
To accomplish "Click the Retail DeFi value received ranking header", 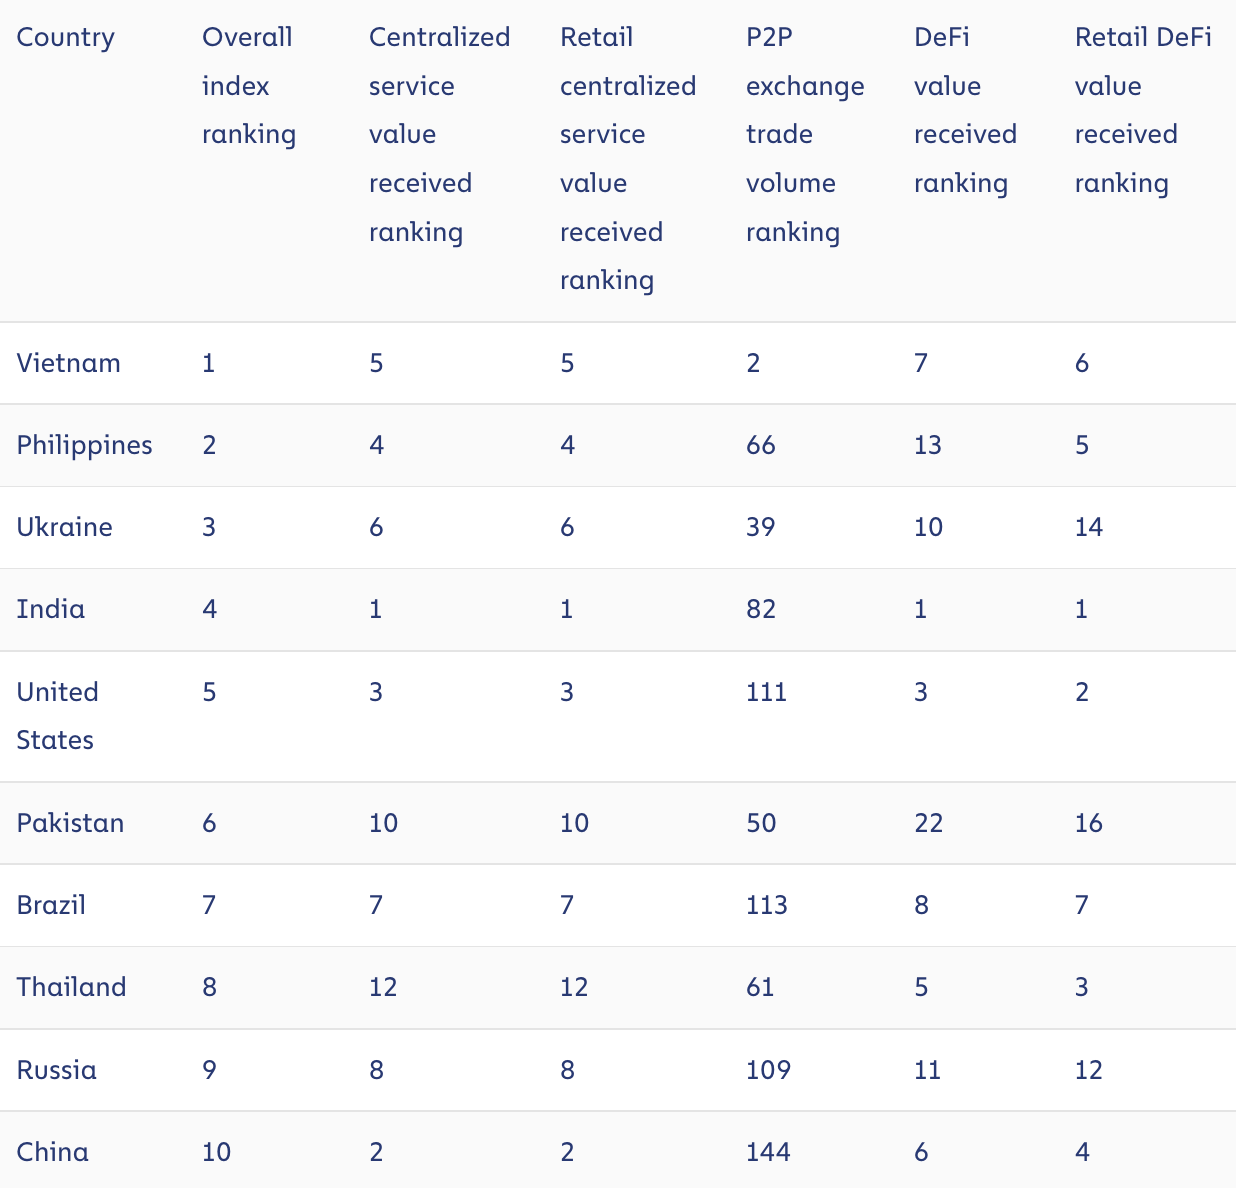I will pyautogui.click(x=1143, y=110).
